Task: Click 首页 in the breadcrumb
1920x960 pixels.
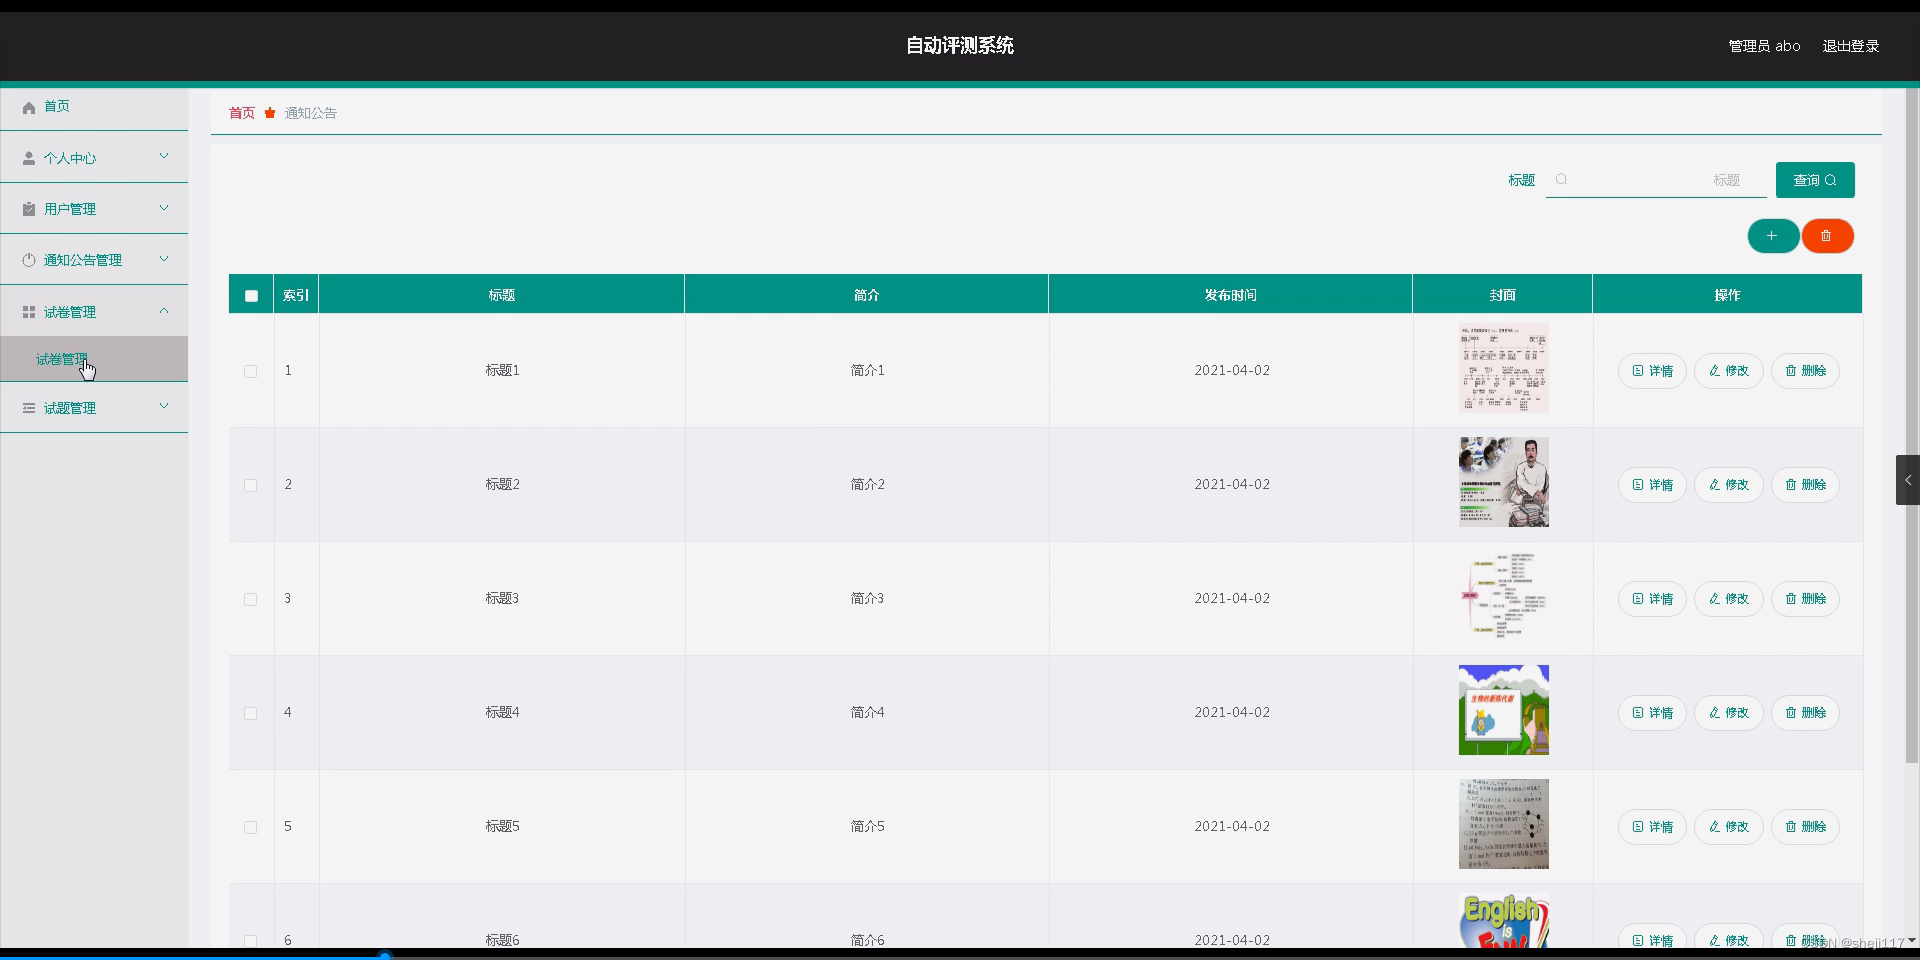Action: coord(241,113)
